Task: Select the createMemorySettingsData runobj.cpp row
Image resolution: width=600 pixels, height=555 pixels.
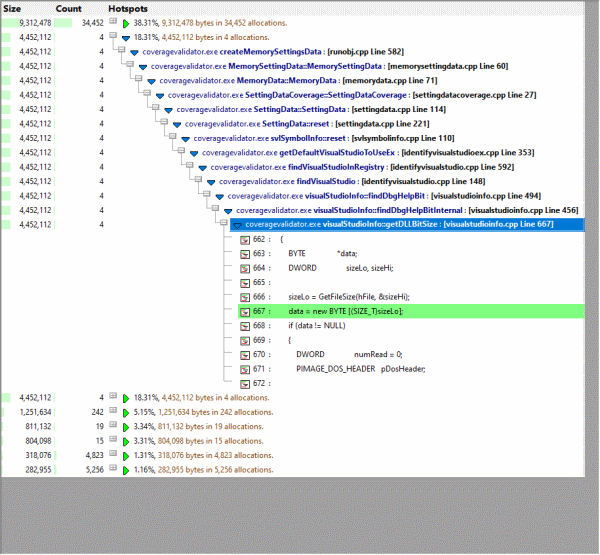Action: point(273,52)
